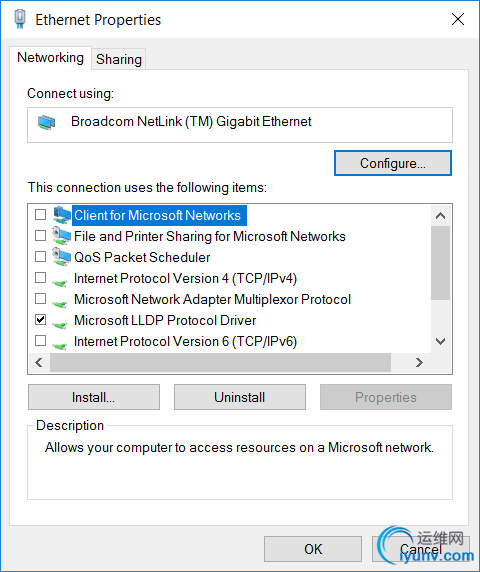
Task: Click the horizontal scrollbar track
Action: coord(220,363)
